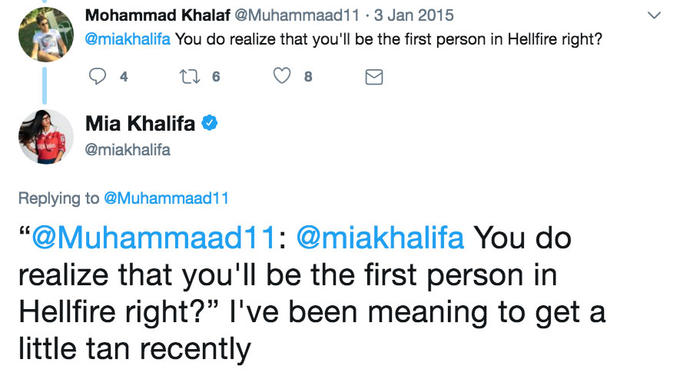
Task: Click Mia Khalifa's verified blue badge
Action: click(210, 123)
